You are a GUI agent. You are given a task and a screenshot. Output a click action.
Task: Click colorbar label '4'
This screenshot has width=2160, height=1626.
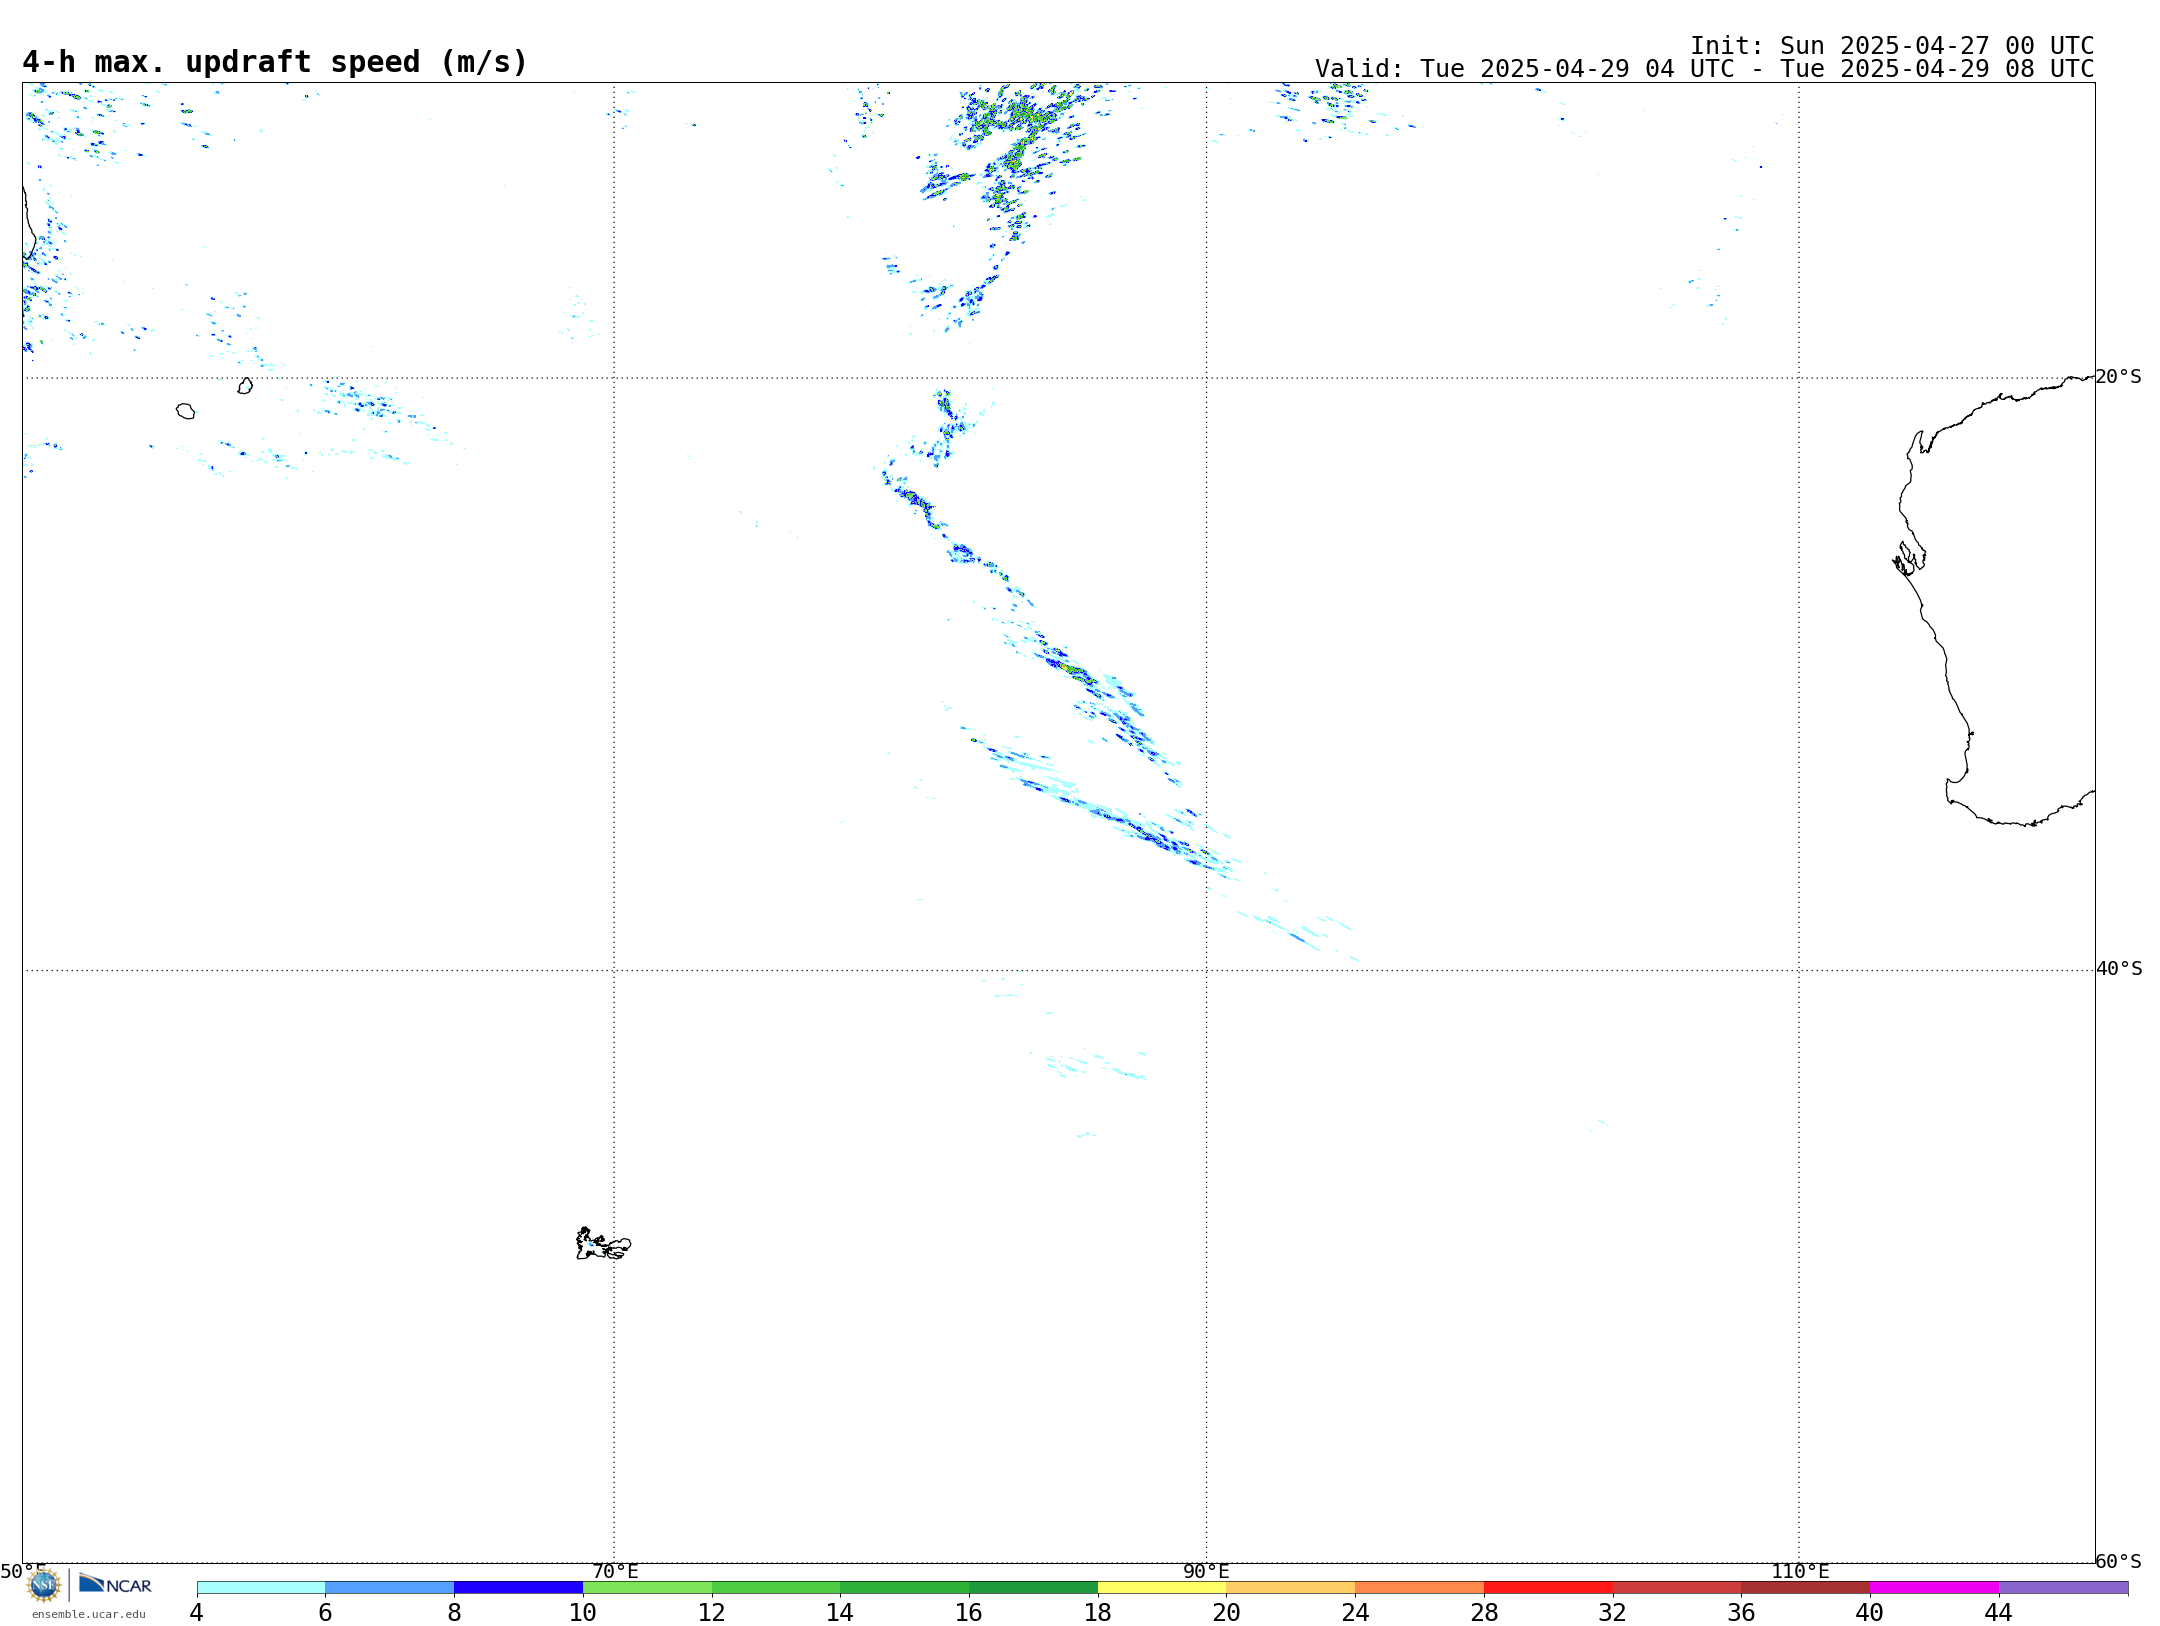pos(197,1612)
